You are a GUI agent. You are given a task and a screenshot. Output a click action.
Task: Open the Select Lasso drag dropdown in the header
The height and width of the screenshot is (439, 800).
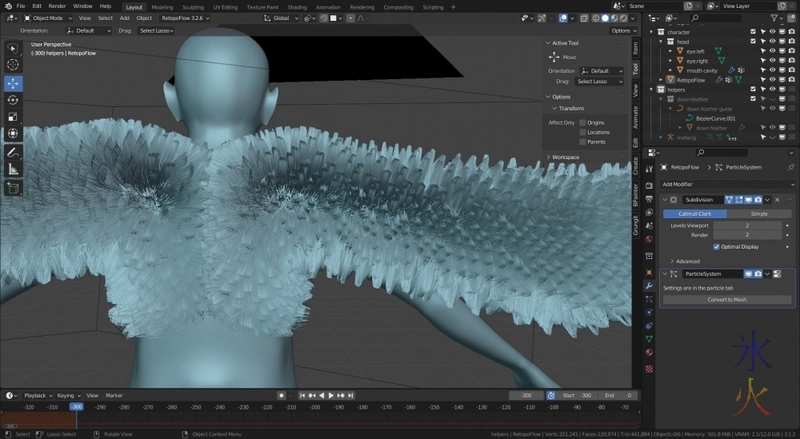pyautogui.click(x=156, y=31)
